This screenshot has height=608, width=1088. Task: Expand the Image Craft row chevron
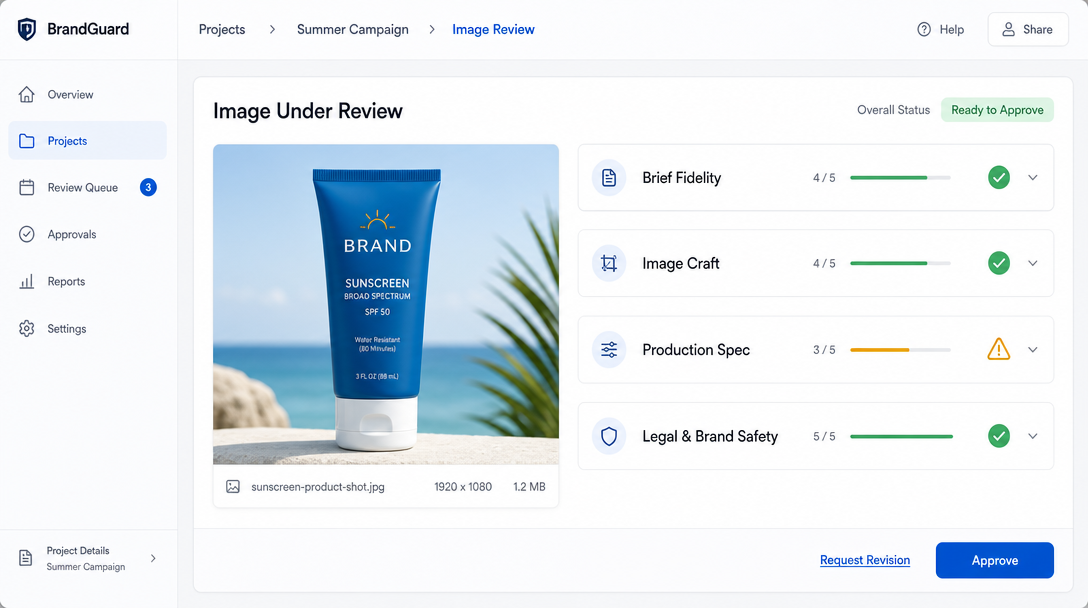[x=1032, y=263]
